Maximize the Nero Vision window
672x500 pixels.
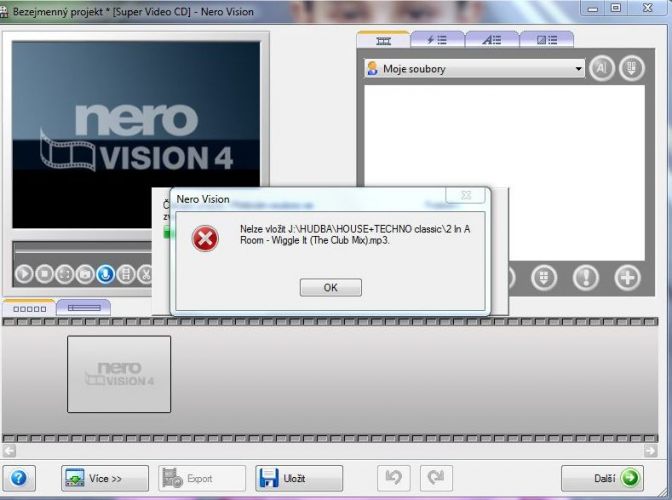coord(615,9)
